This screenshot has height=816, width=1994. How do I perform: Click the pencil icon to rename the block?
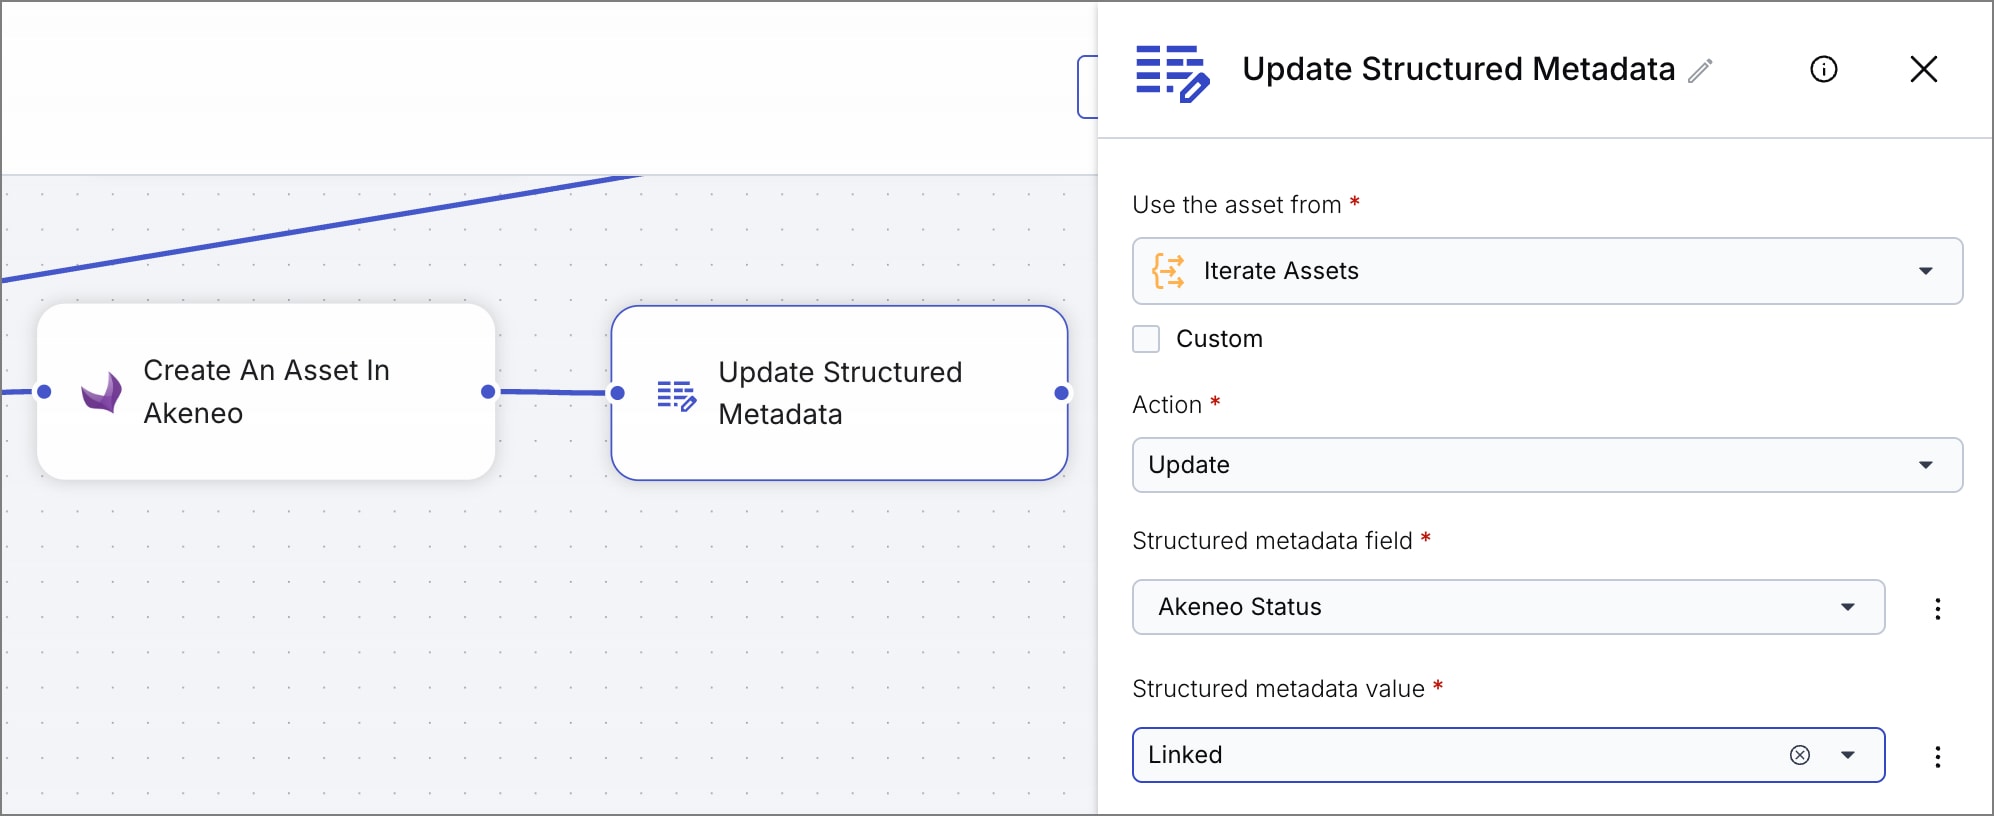point(1700,70)
